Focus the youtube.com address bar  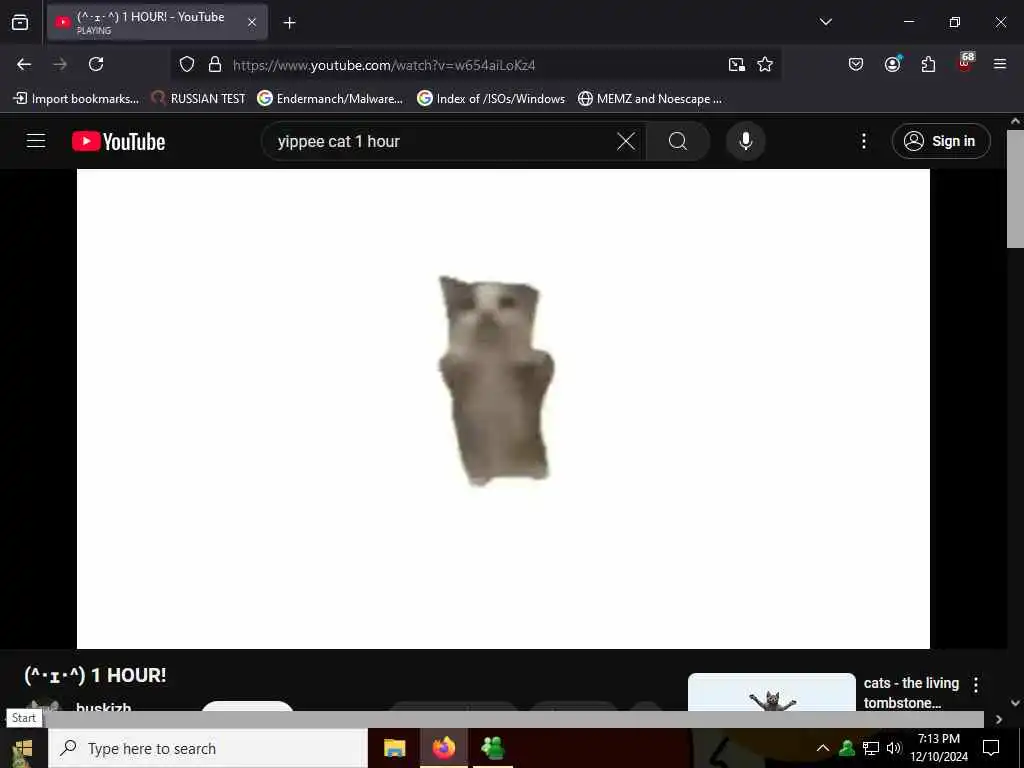click(475, 65)
